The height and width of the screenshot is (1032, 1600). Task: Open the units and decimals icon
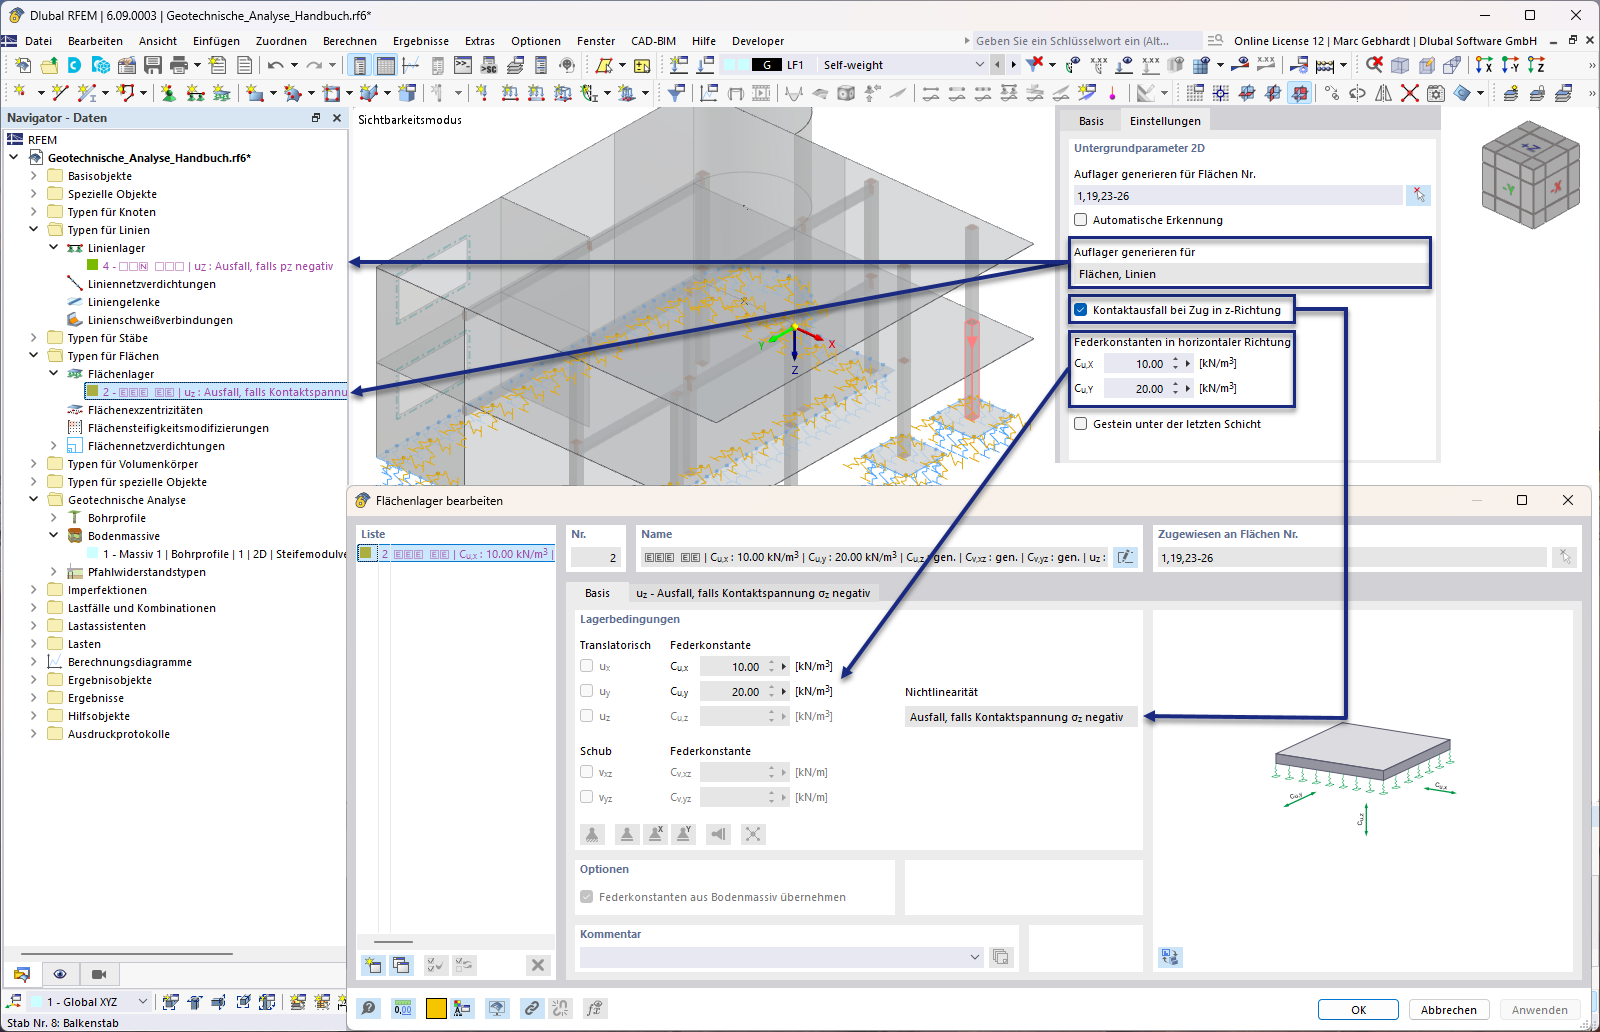click(402, 1008)
